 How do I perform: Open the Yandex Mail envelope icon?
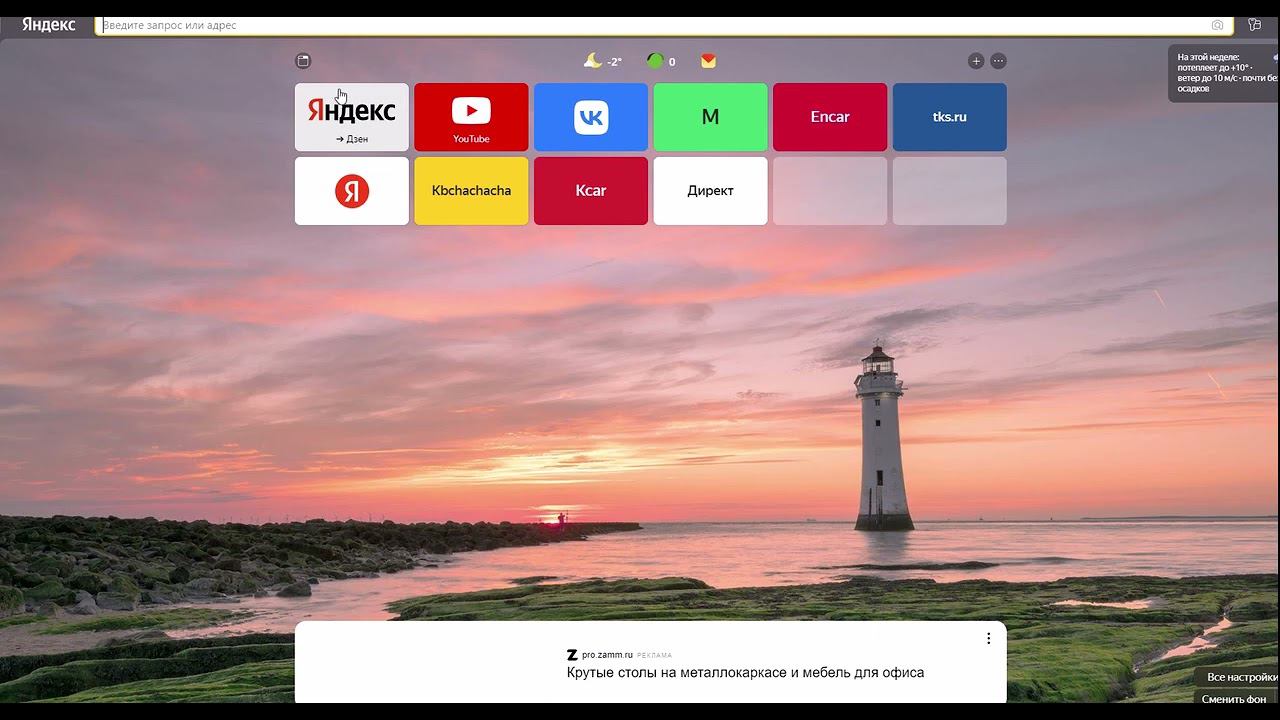(x=708, y=61)
